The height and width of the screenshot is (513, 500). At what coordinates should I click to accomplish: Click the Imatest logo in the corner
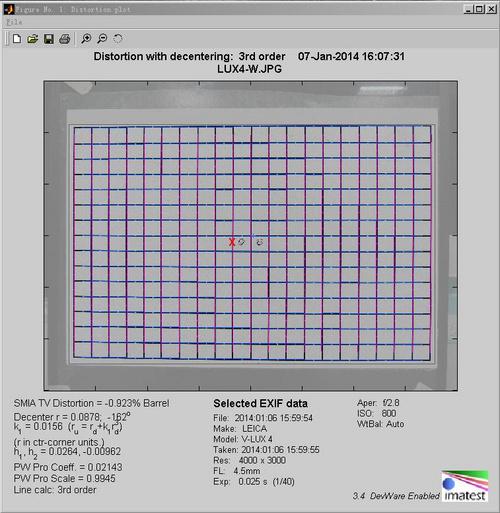[465, 486]
